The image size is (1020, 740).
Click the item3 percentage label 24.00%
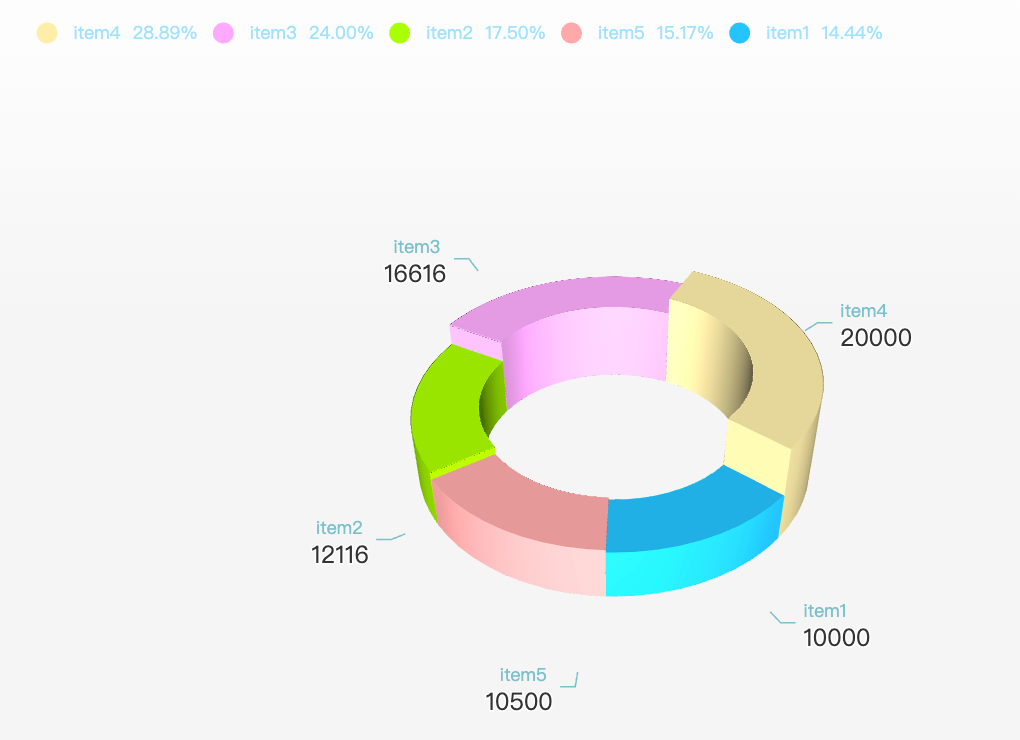coord(343,32)
